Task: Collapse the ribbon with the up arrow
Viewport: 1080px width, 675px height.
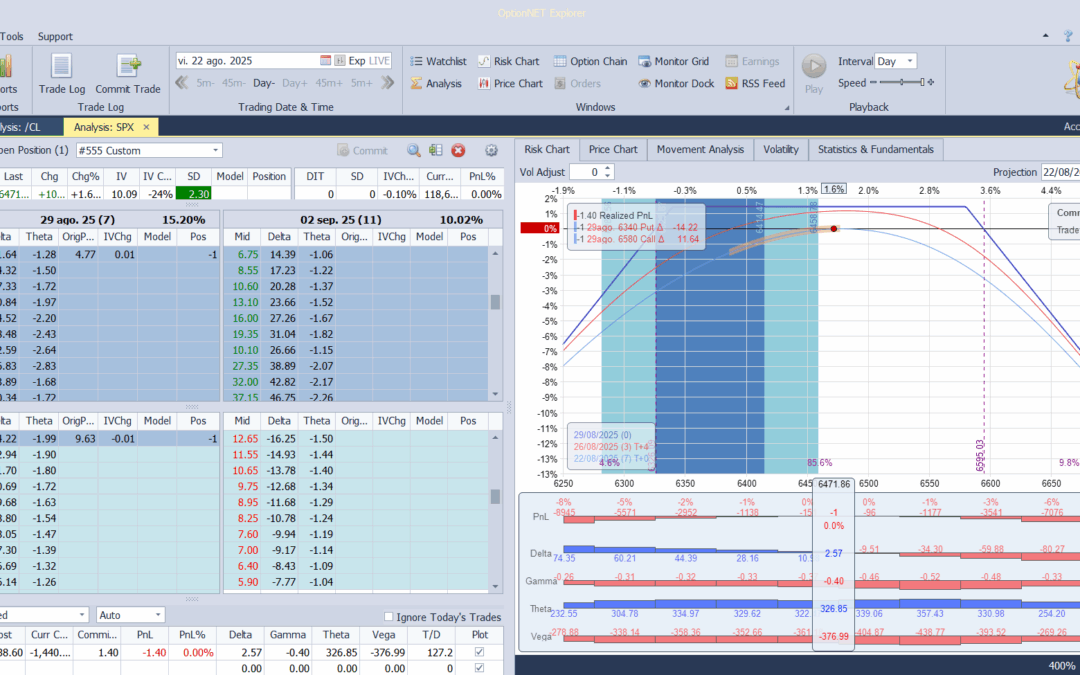Action: point(1046,36)
